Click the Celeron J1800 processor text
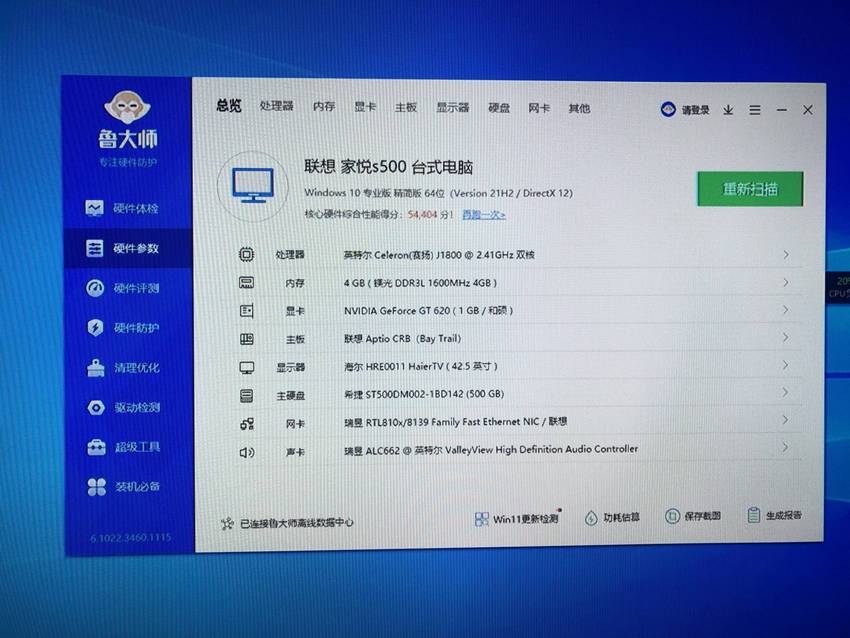 tap(439, 255)
